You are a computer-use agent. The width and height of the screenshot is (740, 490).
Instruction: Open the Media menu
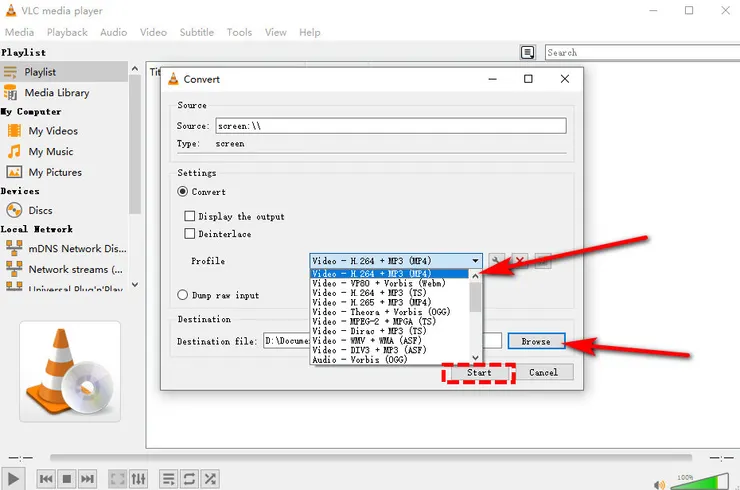click(x=19, y=32)
